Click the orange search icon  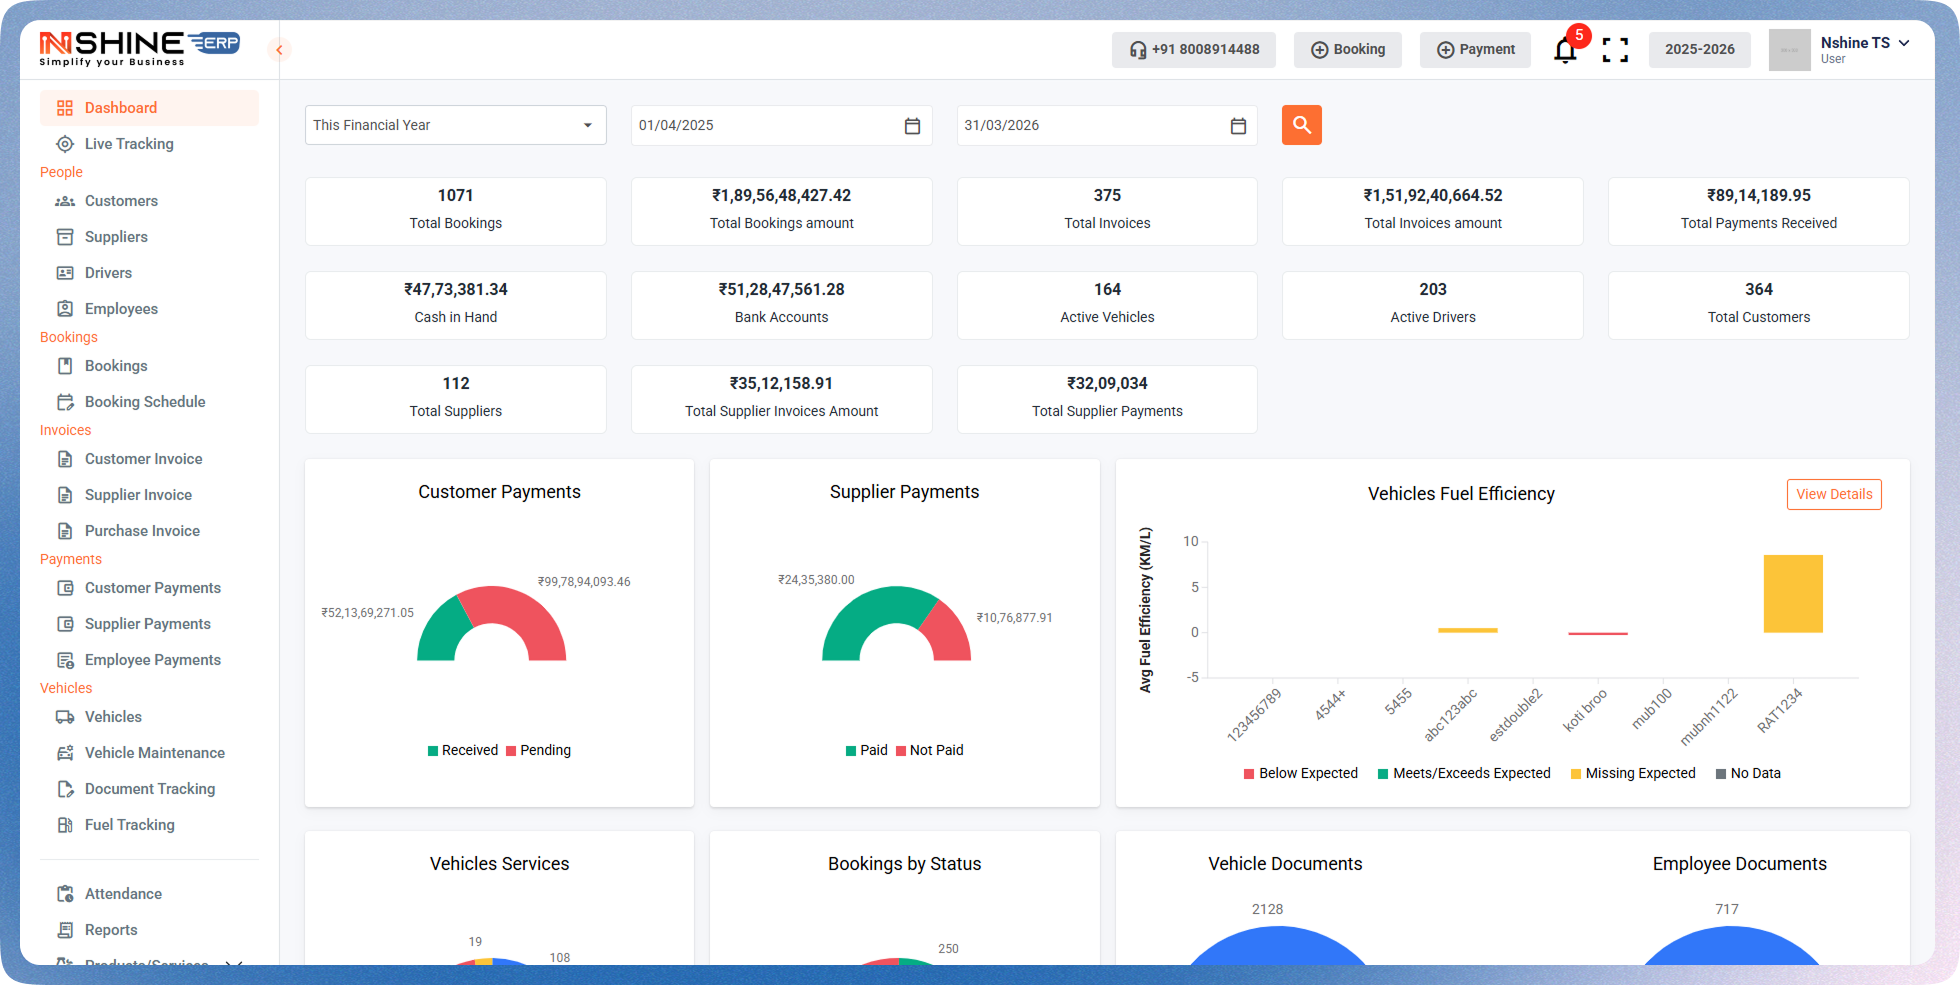point(1301,125)
